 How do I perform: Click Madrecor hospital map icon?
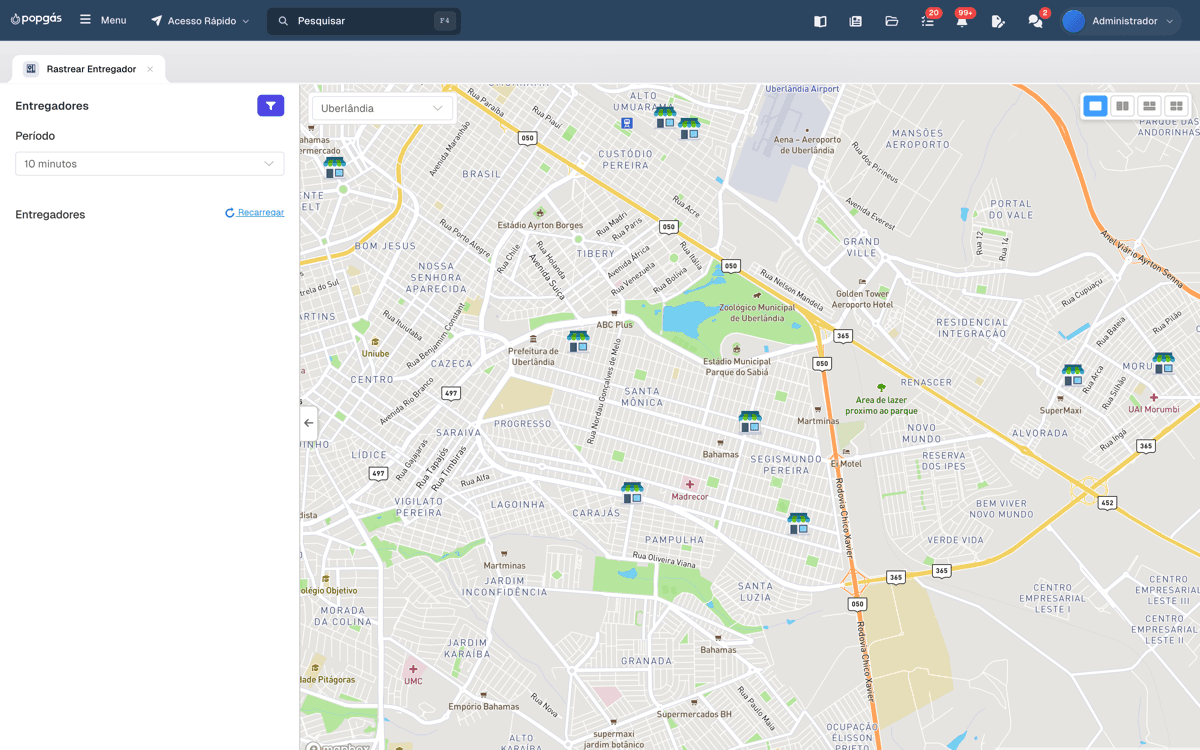click(x=689, y=485)
